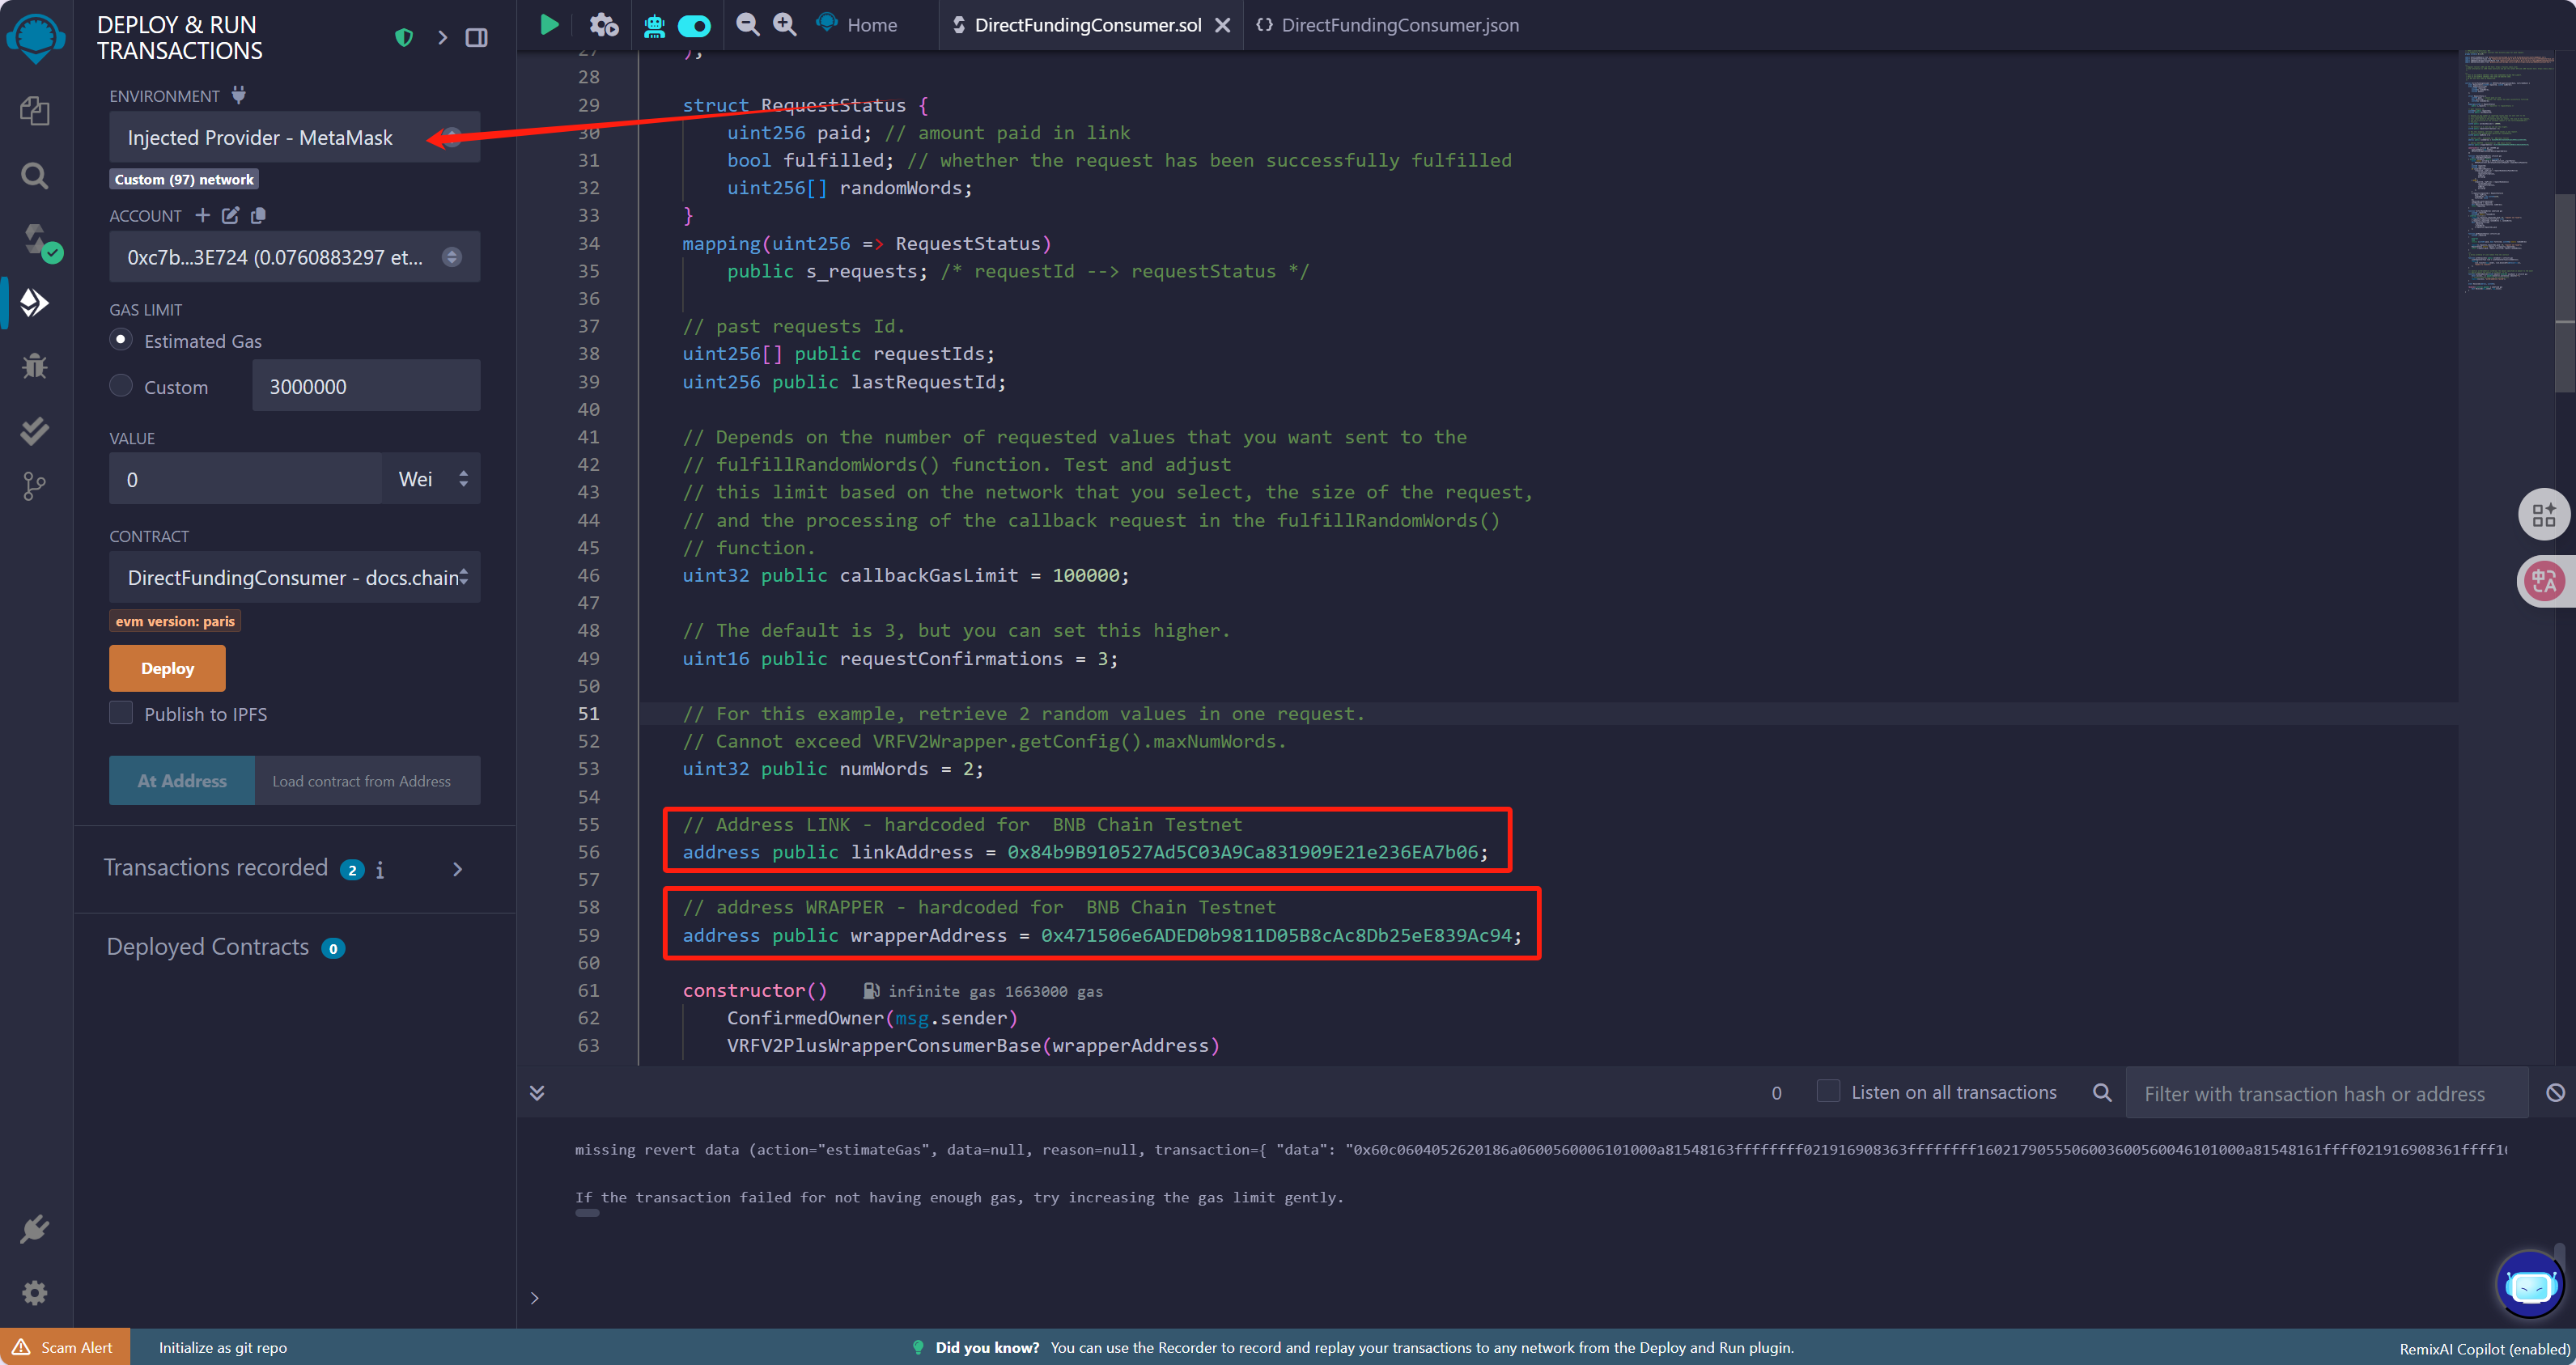Open the Account selection dropdown
The image size is (2576, 1365).
pos(294,257)
